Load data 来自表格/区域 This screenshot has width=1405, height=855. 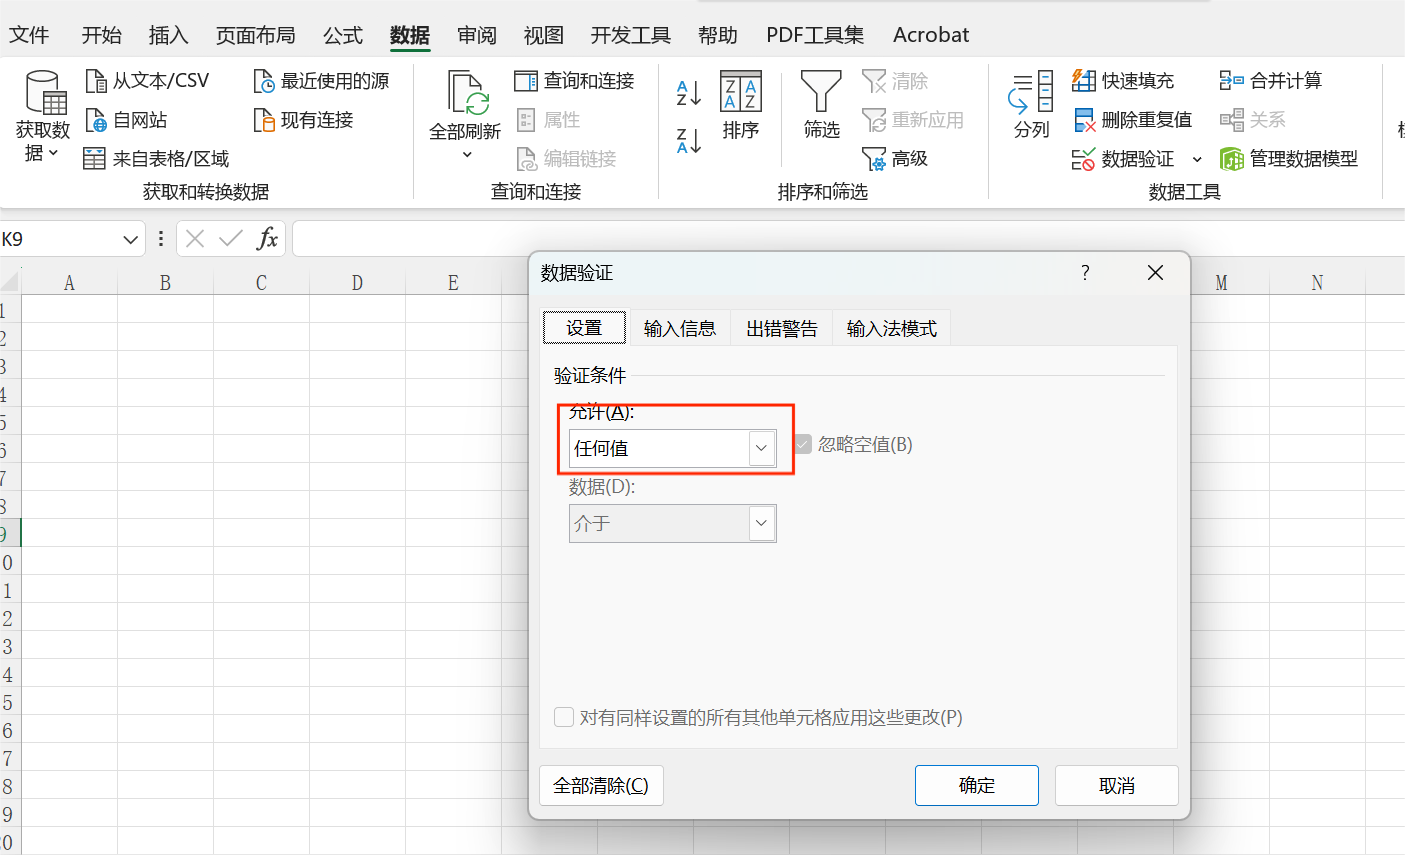point(156,159)
